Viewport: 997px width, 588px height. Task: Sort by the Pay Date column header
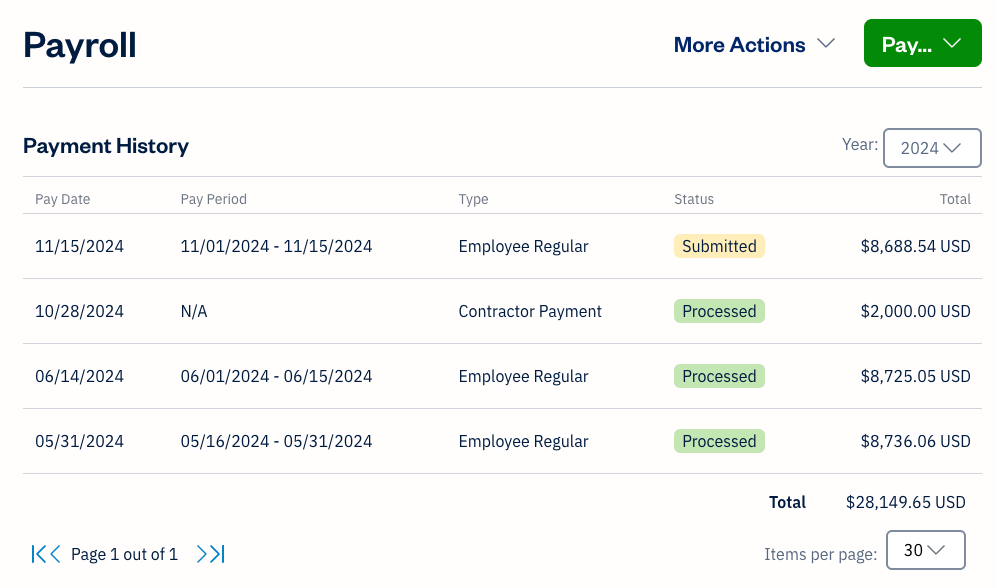coord(63,199)
